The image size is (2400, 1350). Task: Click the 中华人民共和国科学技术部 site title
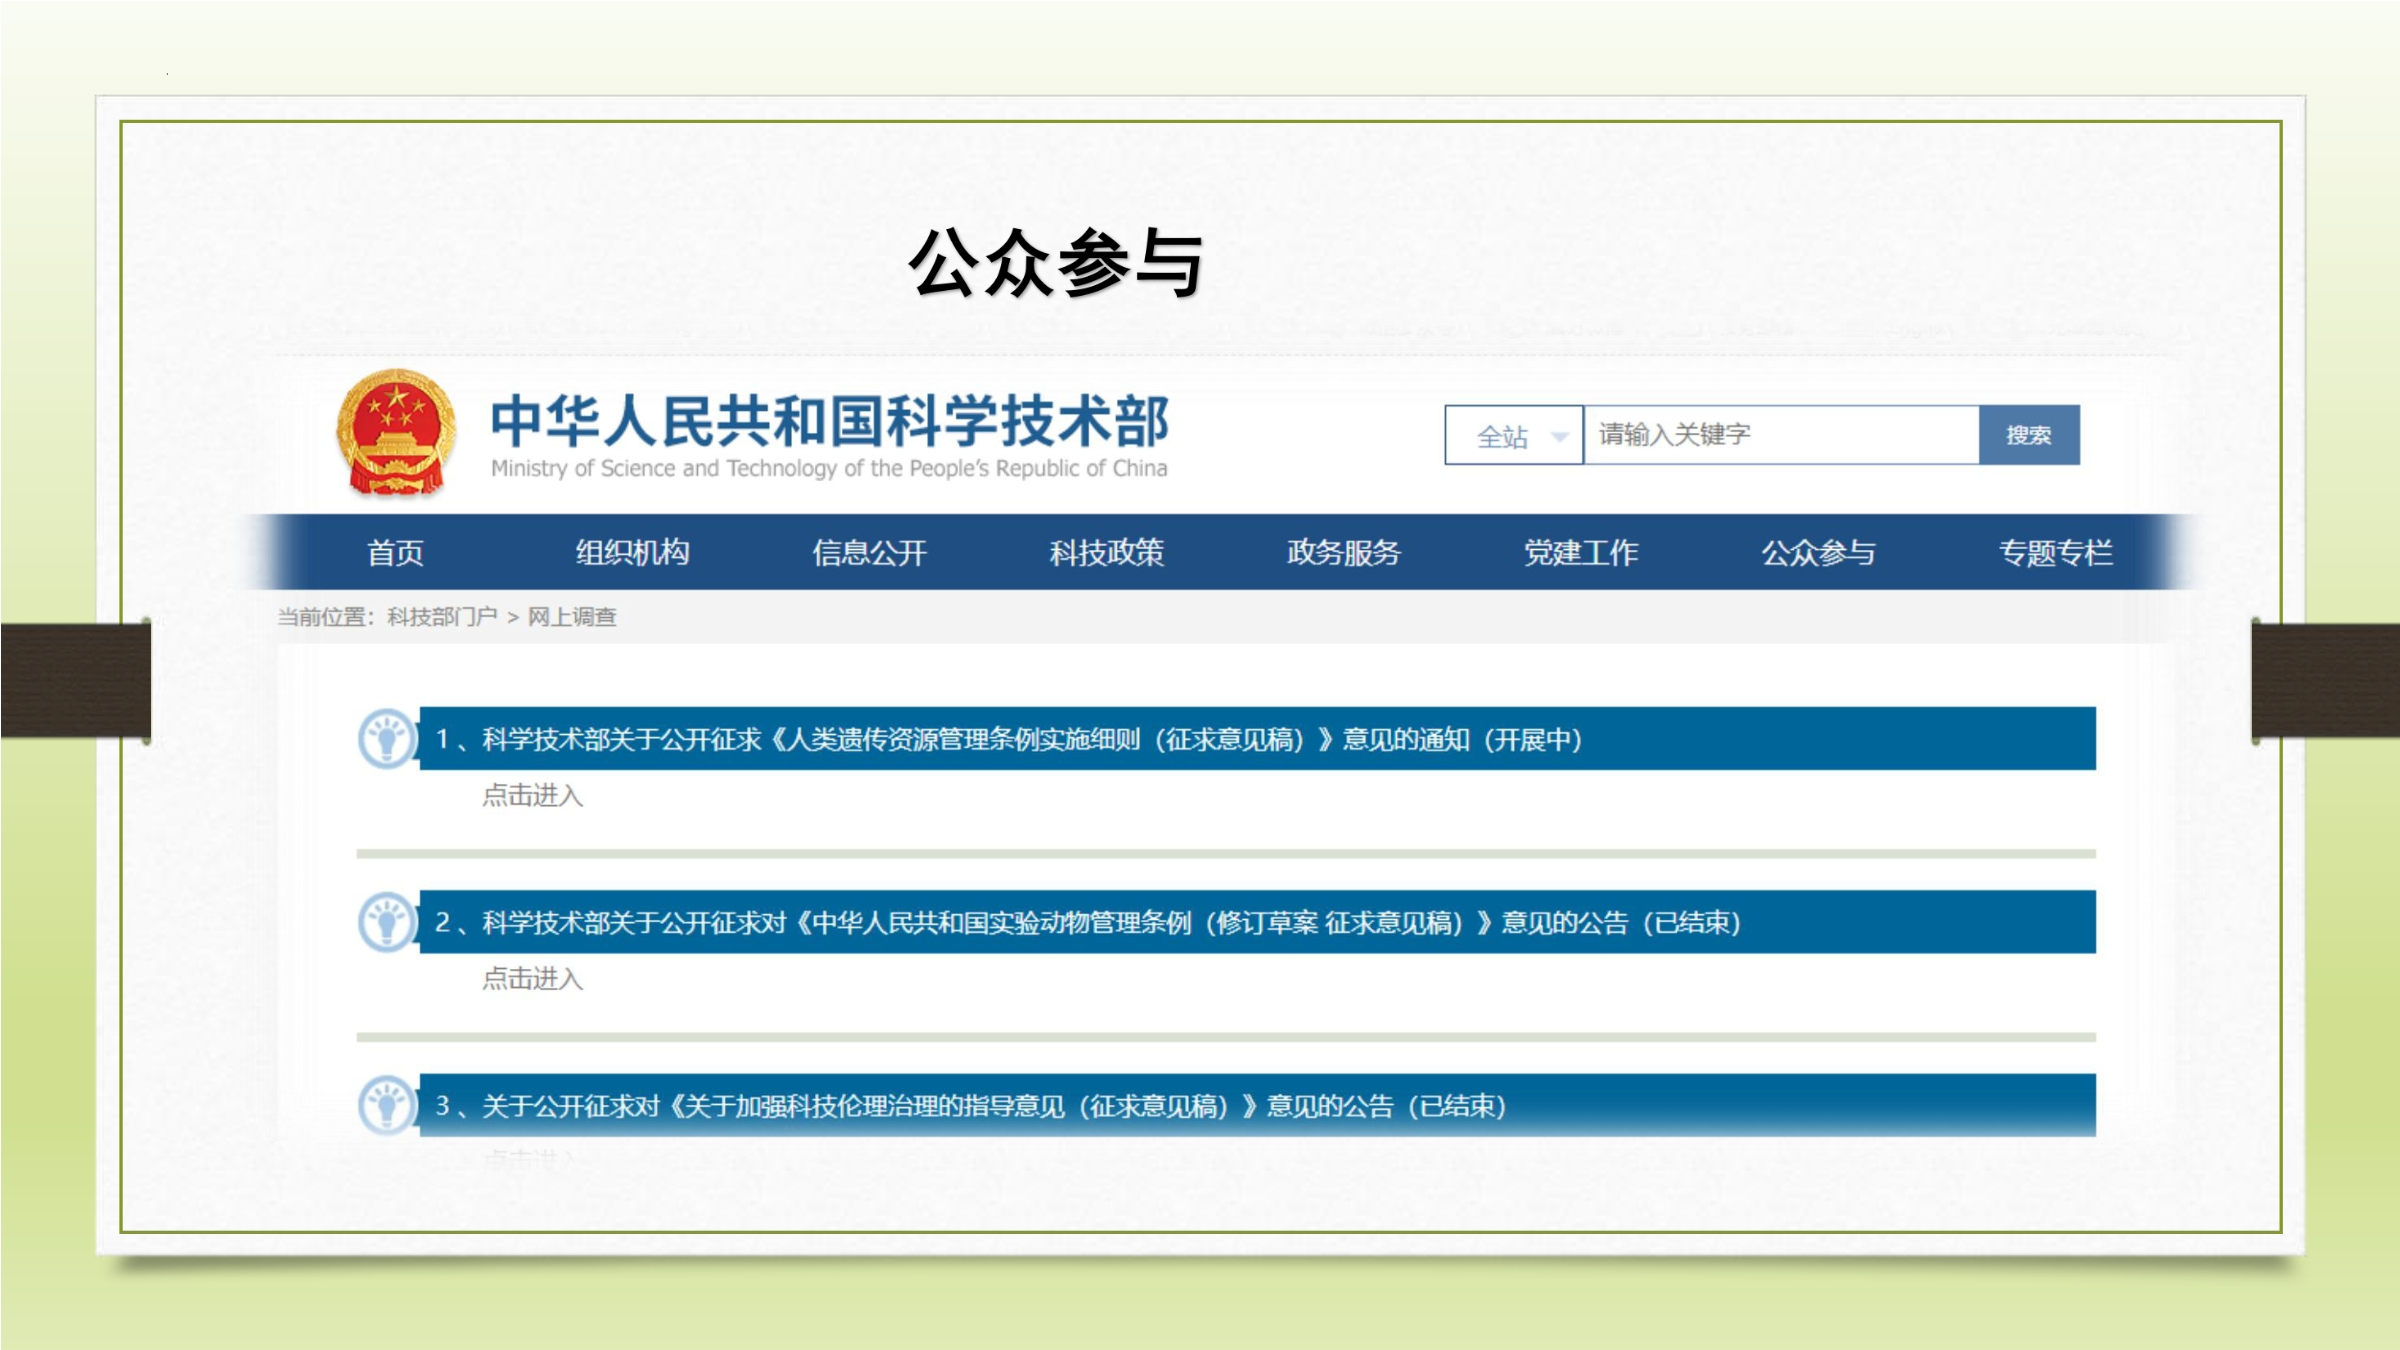click(x=829, y=421)
